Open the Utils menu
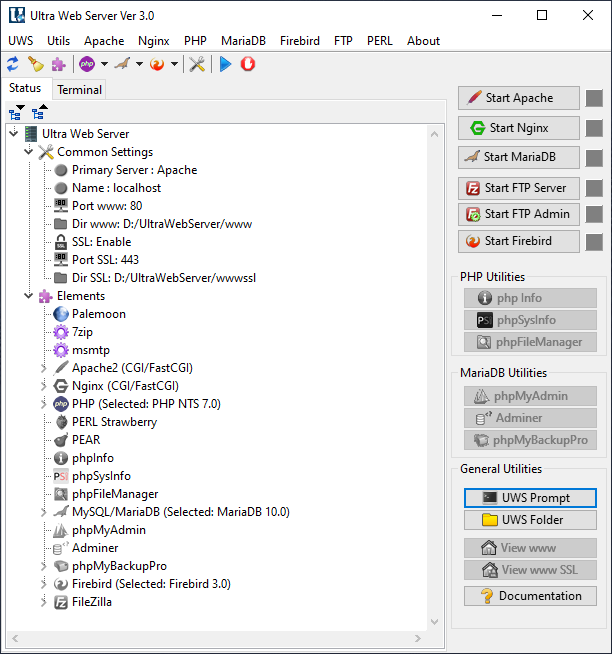Image resolution: width=612 pixels, height=654 pixels. [58, 41]
